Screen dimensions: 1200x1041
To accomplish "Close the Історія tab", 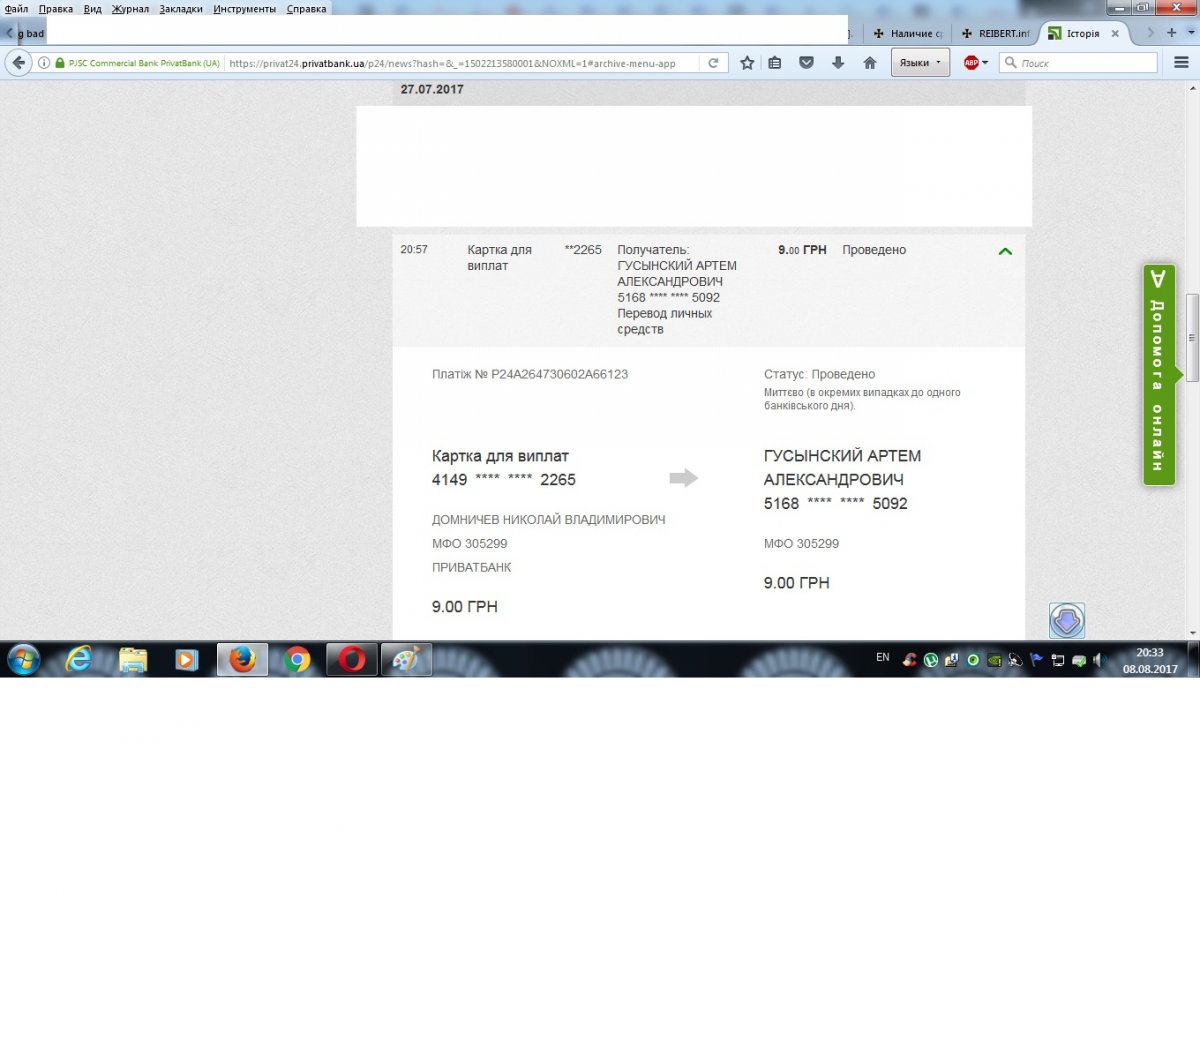I will (1115, 33).
